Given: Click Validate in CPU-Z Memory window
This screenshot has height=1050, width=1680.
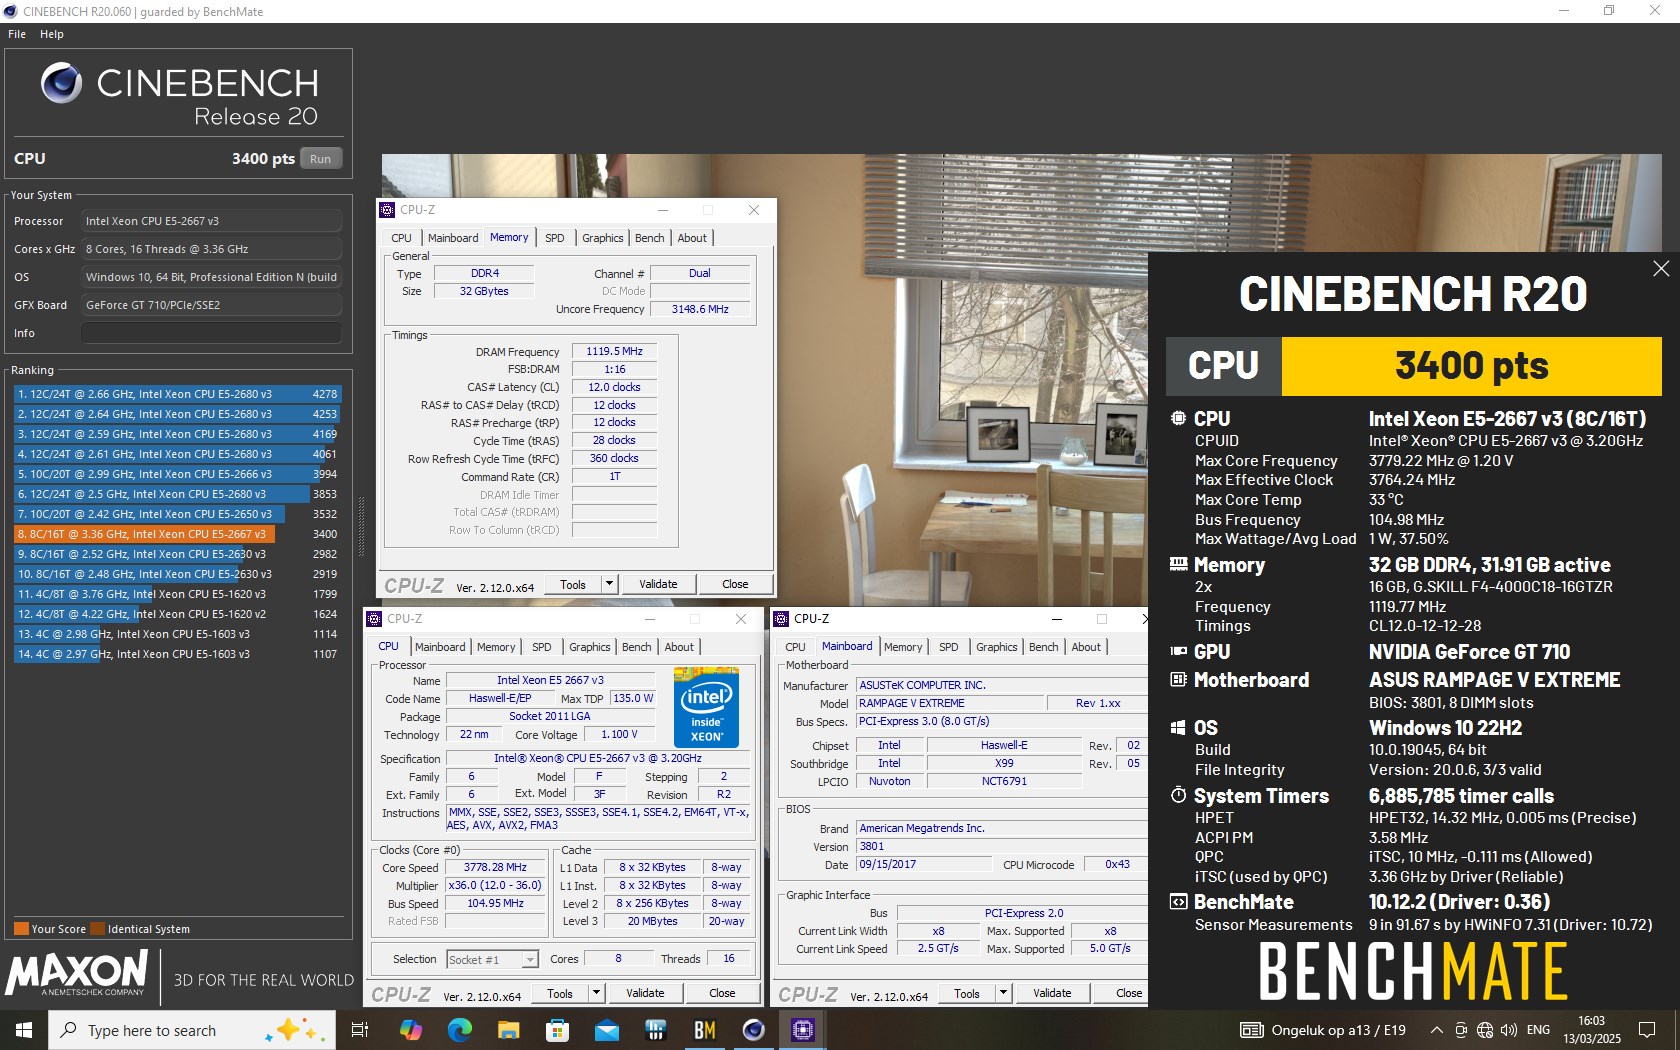Looking at the screenshot, I should 658,585.
